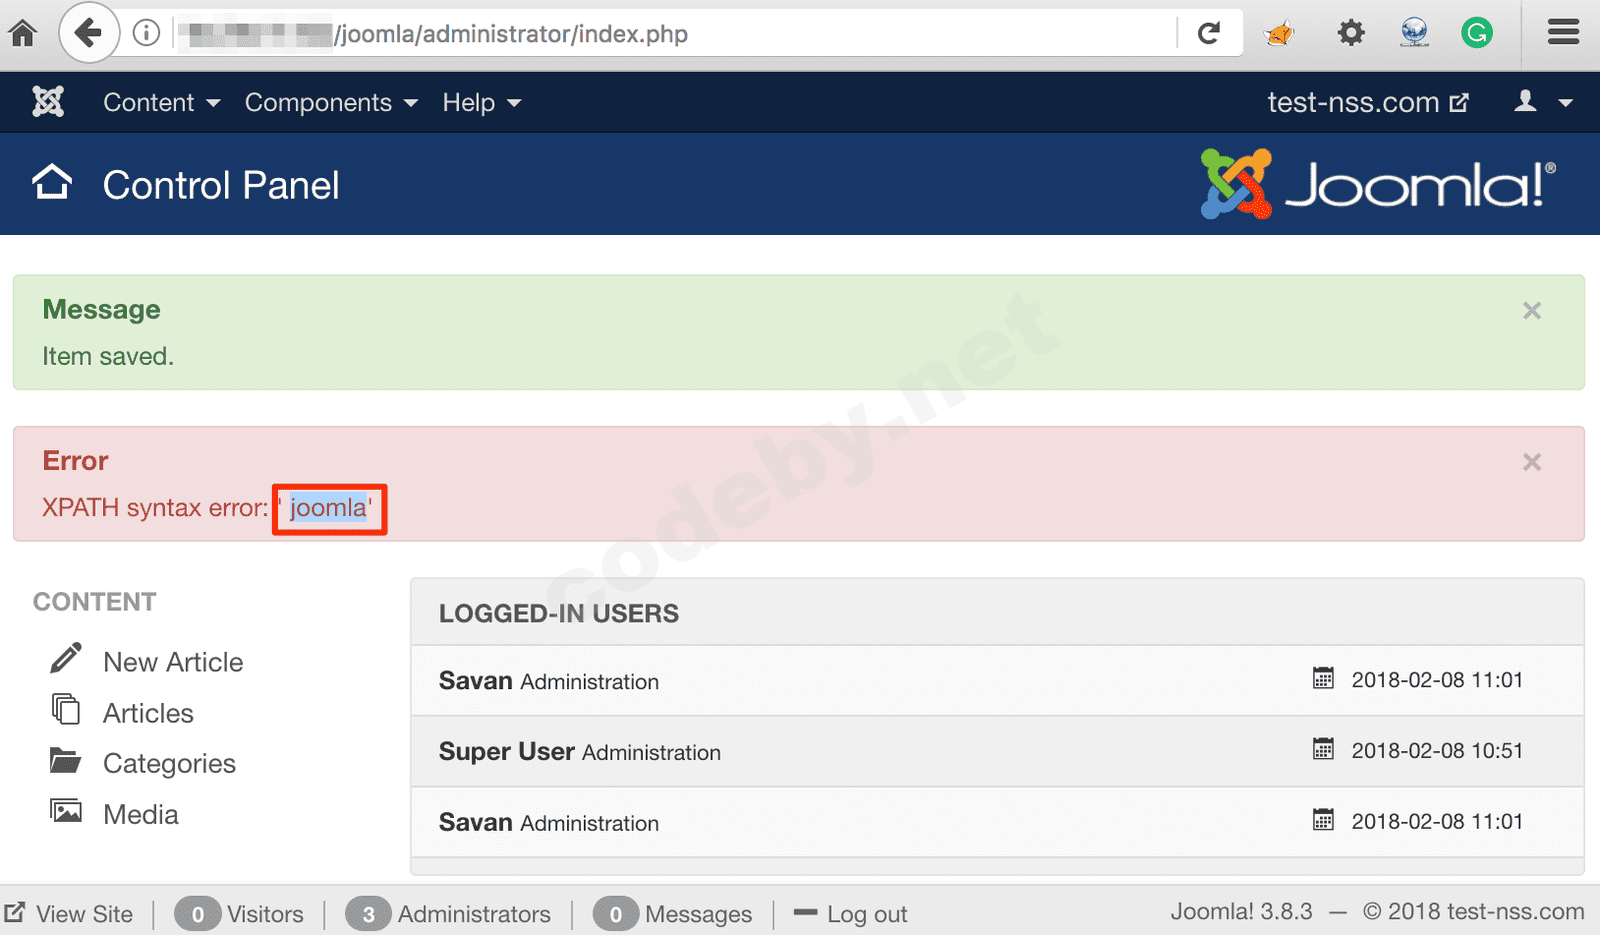
Task: Open the gear extension icon in browser toolbar
Action: click(x=1351, y=33)
